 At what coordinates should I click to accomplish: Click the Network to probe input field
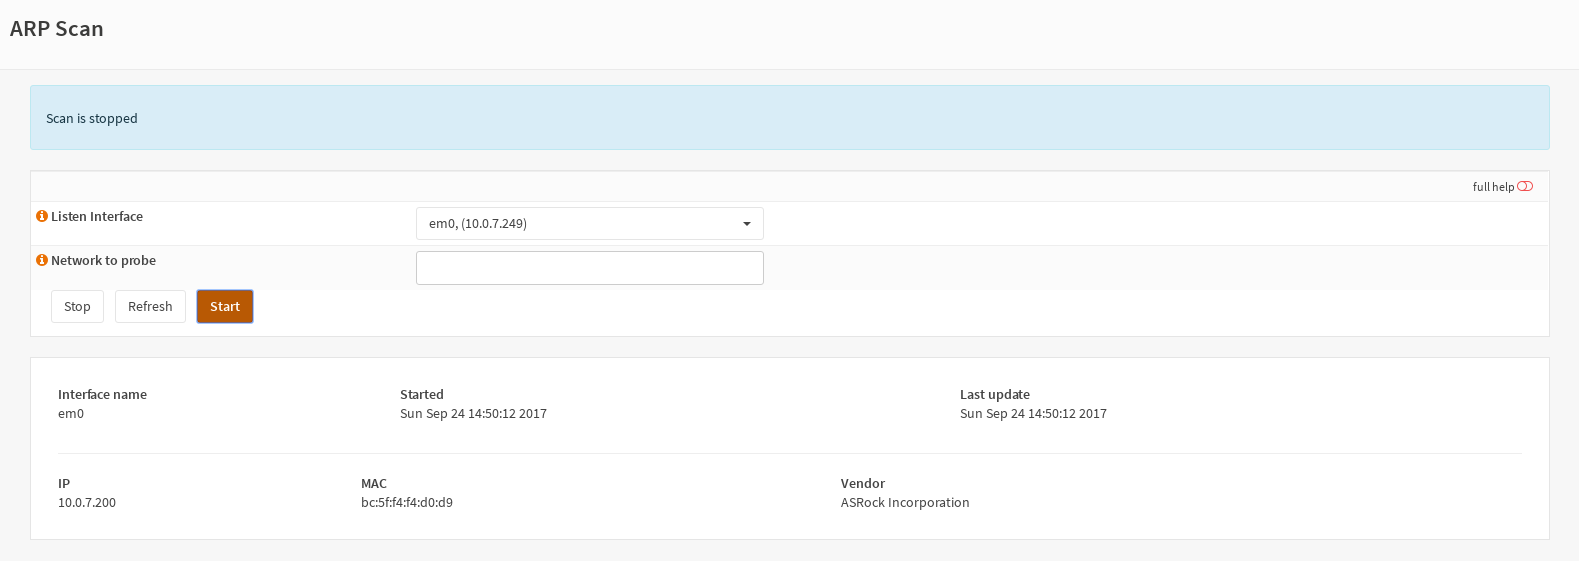[x=590, y=268]
